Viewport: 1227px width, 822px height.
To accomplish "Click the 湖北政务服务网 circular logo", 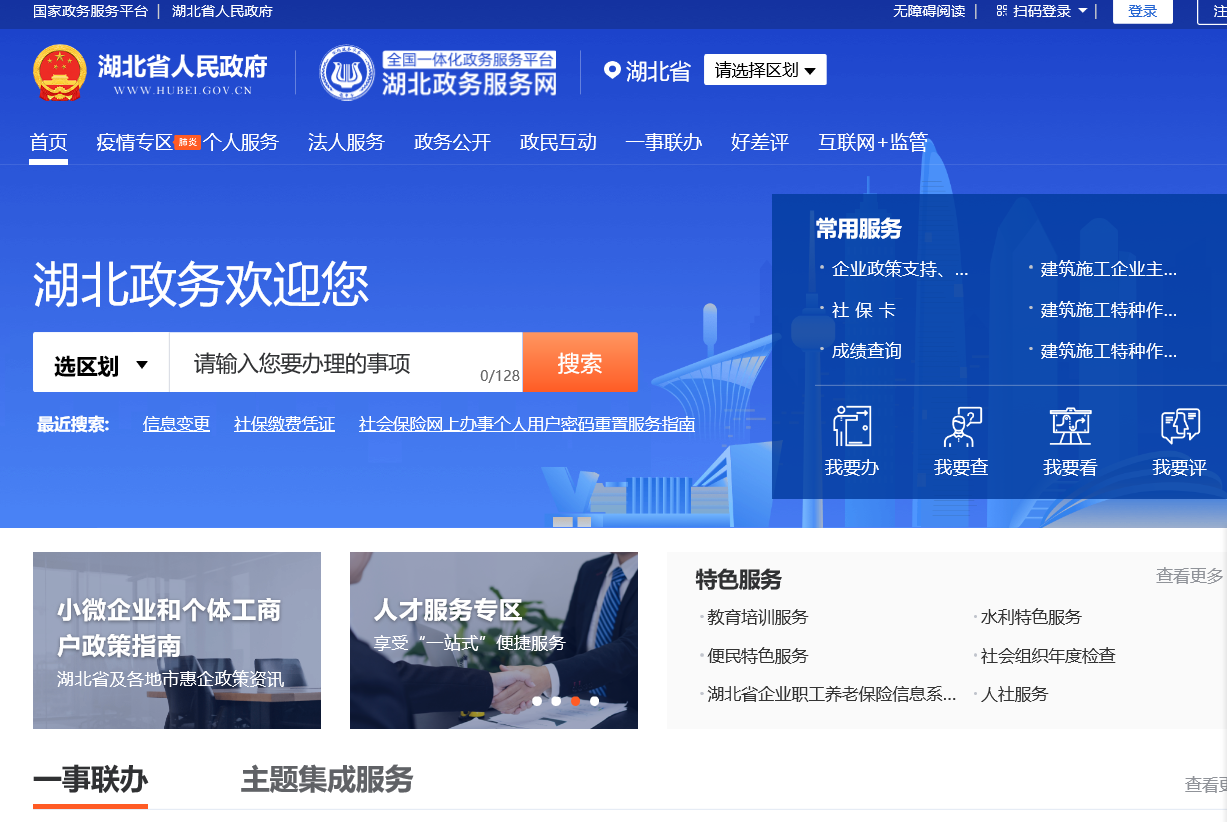I will 346,72.
